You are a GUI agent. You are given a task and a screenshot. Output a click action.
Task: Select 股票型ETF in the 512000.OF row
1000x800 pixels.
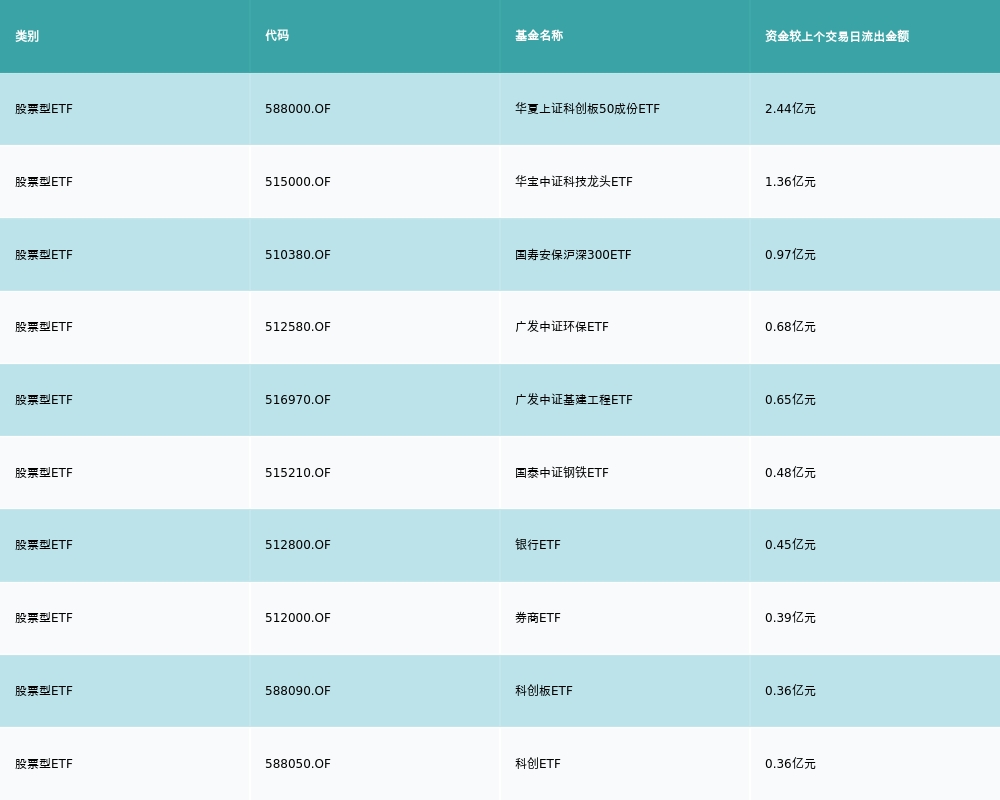pyautogui.click(x=44, y=618)
